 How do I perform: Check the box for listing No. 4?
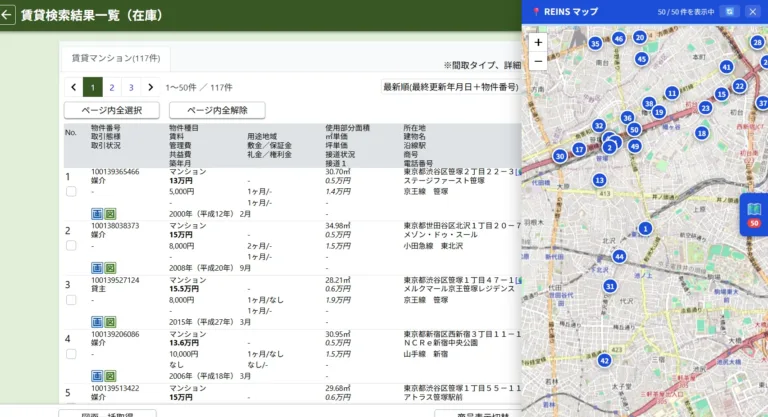pyautogui.click(x=71, y=354)
